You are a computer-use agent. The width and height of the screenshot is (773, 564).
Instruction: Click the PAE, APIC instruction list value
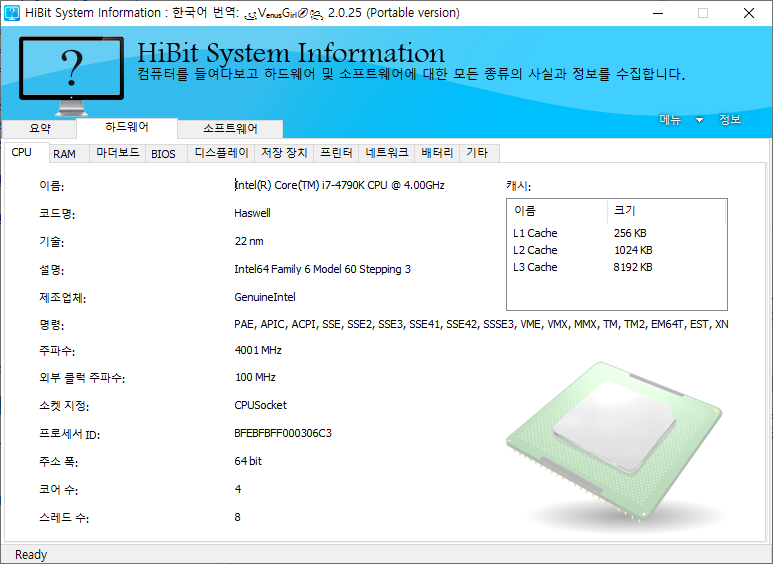(481, 324)
